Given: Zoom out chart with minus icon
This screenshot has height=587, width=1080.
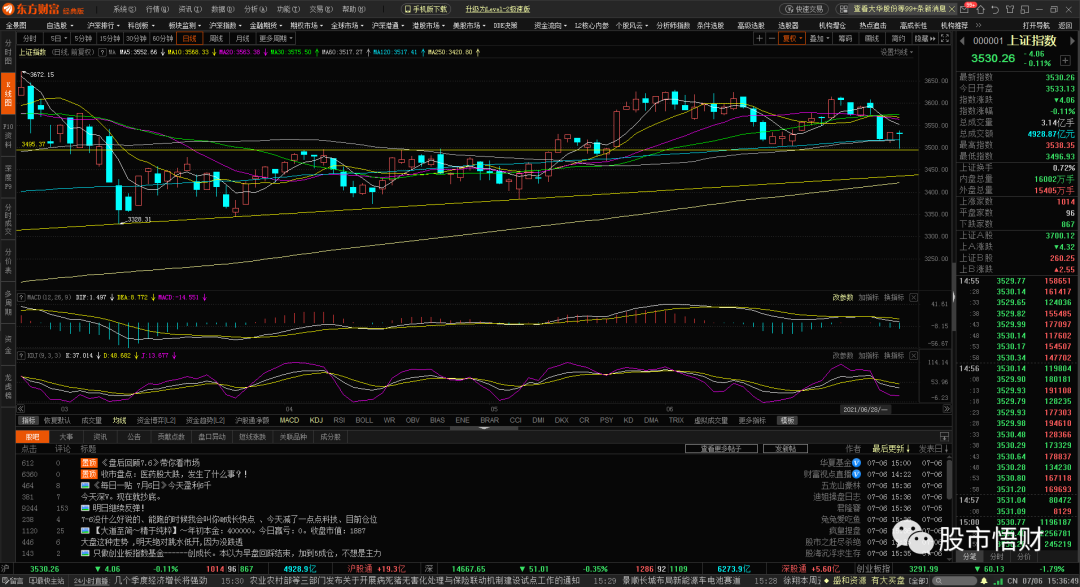Looking at the screenshot, I should click(x=771, y=39).
